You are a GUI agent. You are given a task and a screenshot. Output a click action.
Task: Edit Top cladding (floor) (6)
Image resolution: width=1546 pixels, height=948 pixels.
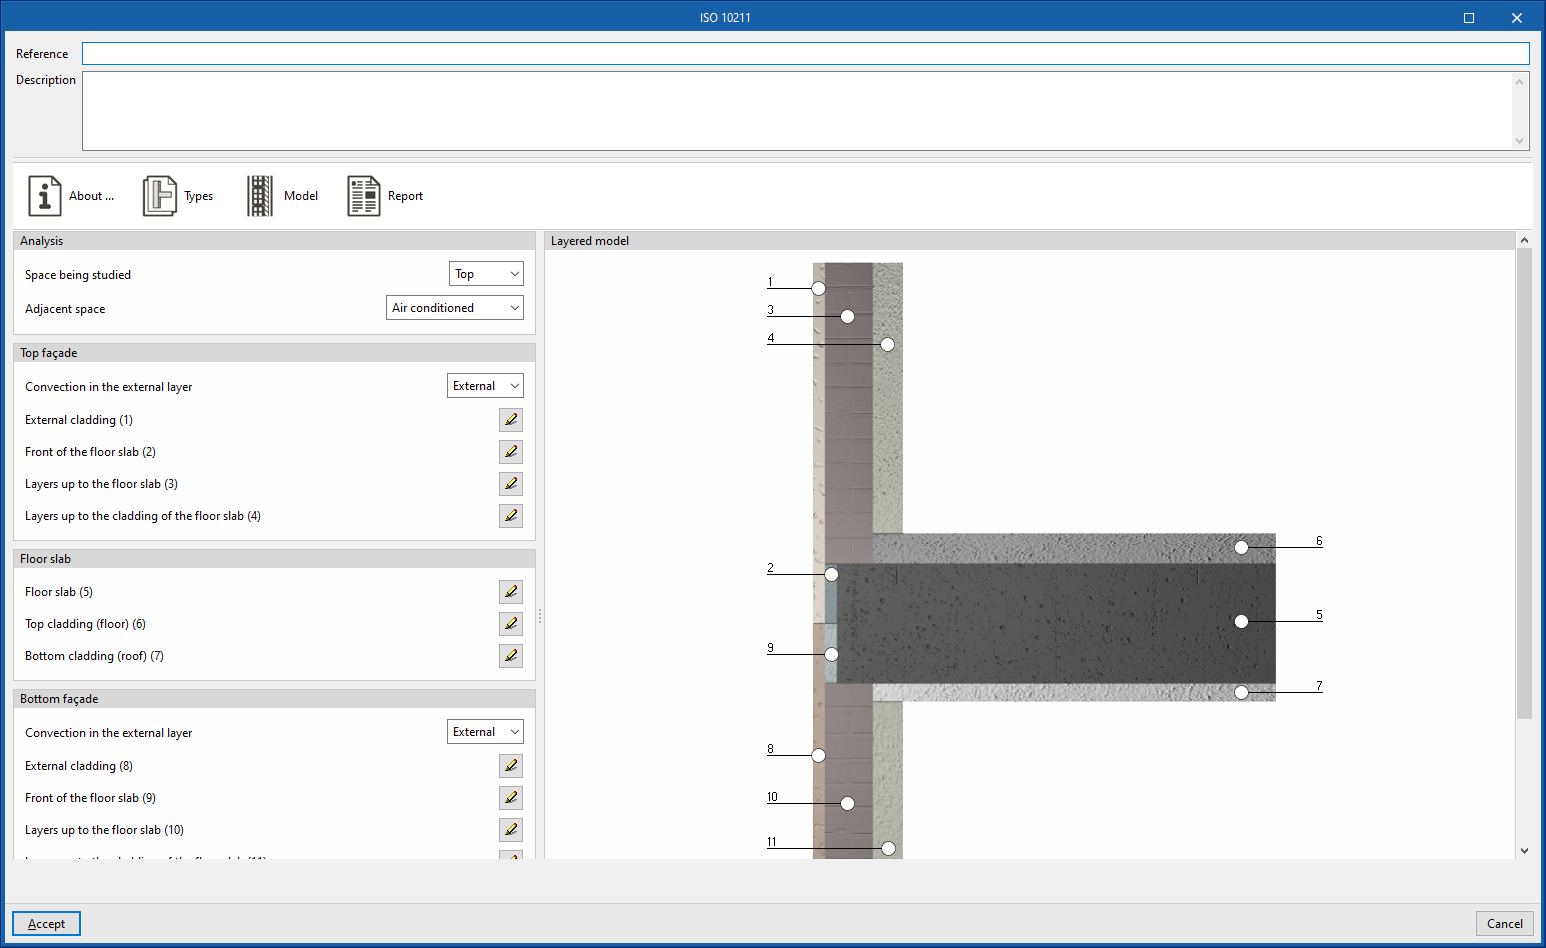click(511, 624)
